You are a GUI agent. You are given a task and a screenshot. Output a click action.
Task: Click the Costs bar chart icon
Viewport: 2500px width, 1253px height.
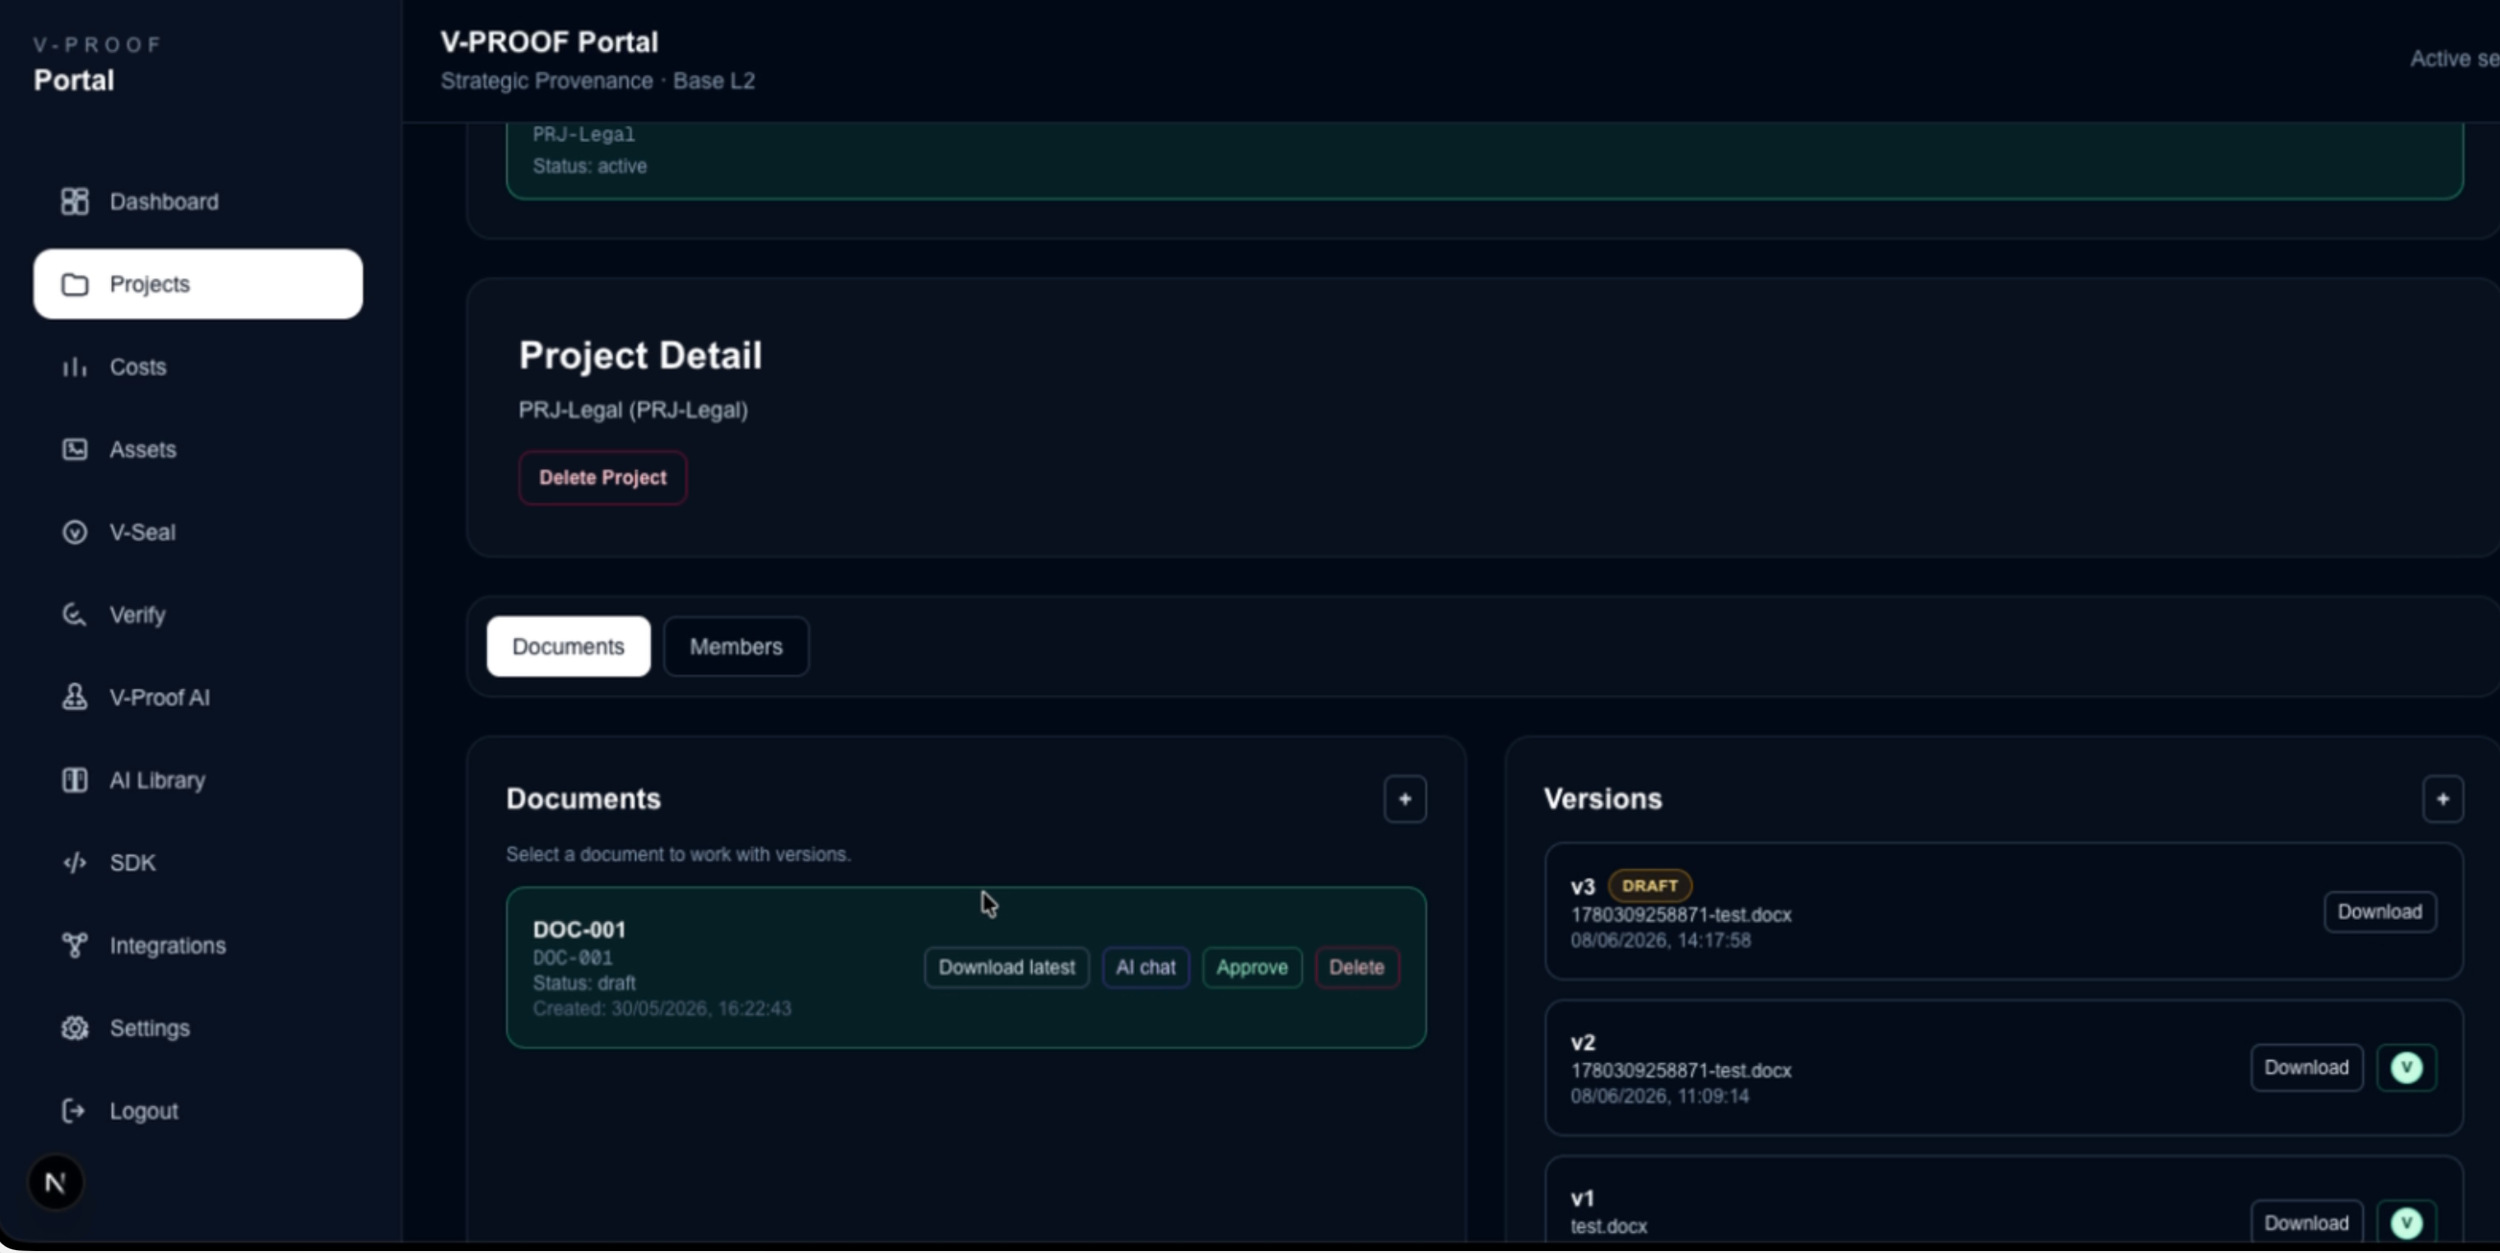(x=75, y=367)
